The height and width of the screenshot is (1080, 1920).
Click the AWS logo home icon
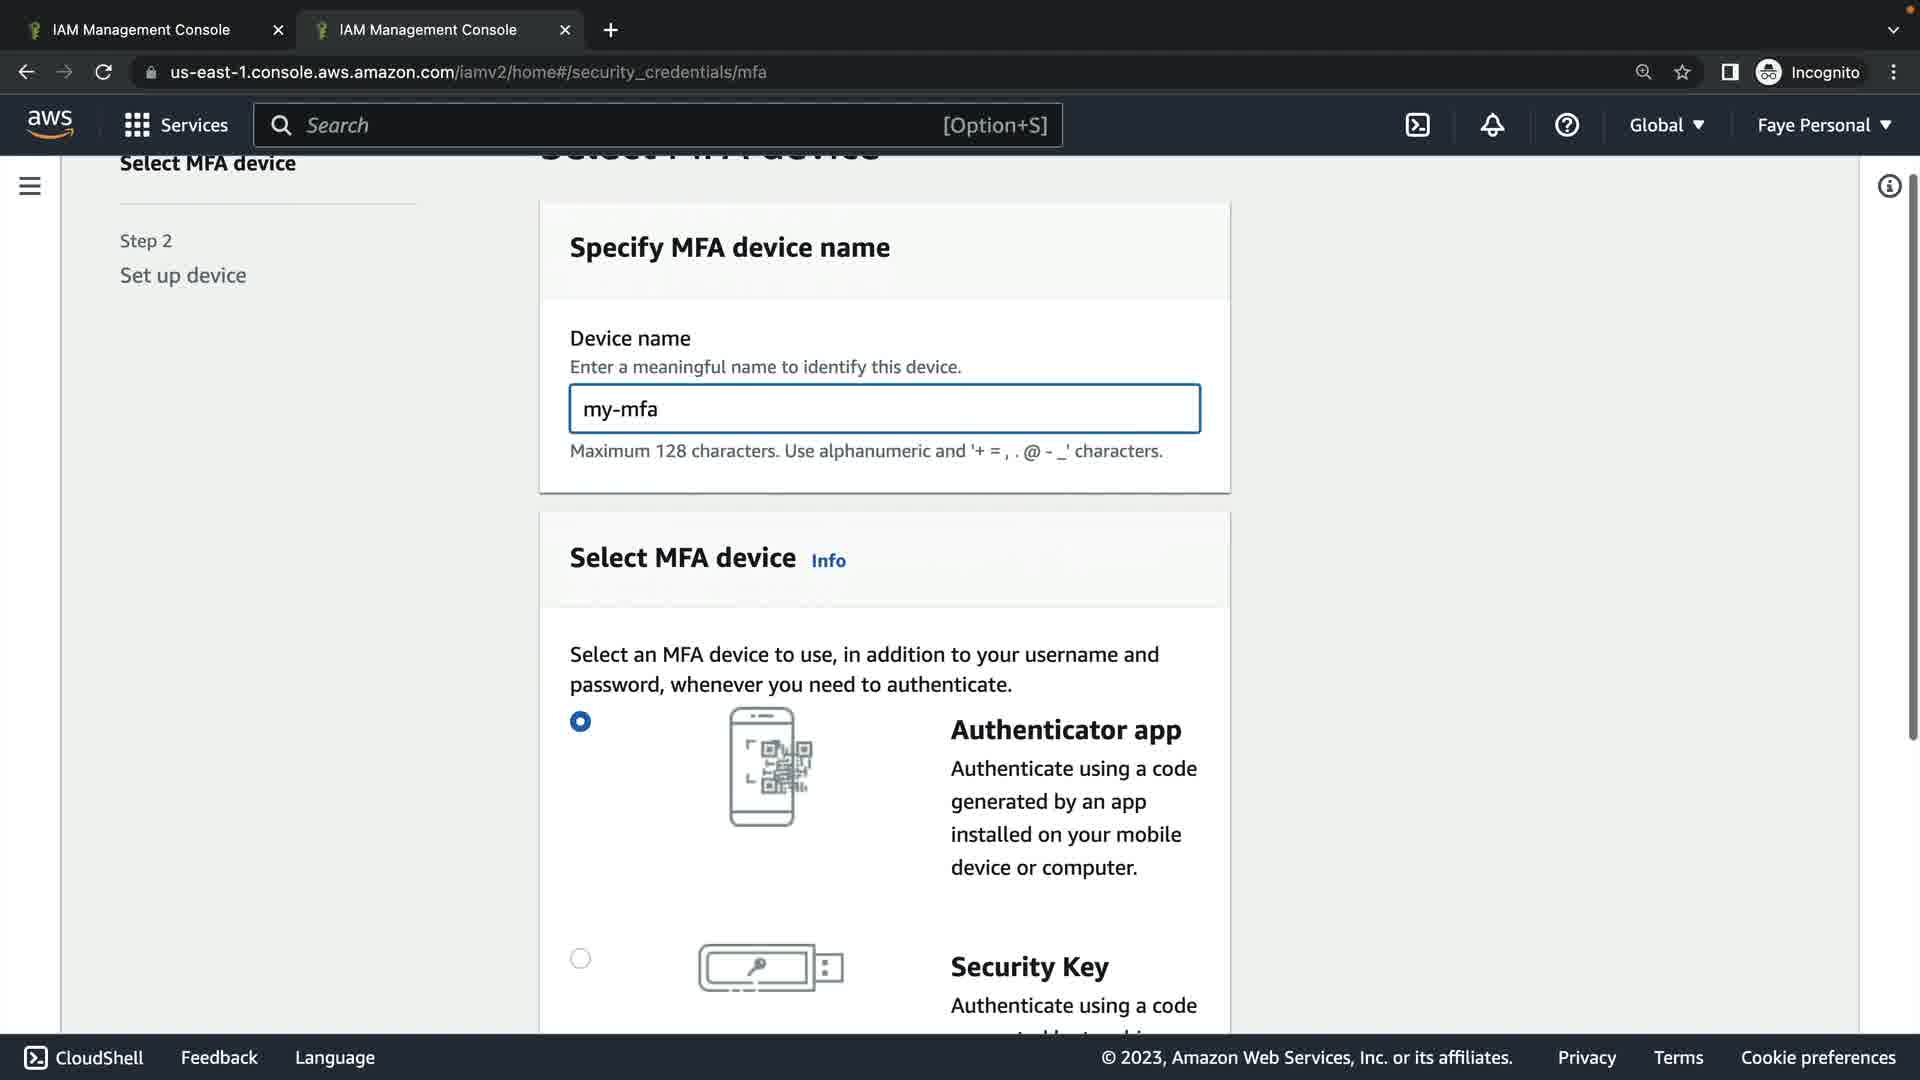tap(50, 125)
